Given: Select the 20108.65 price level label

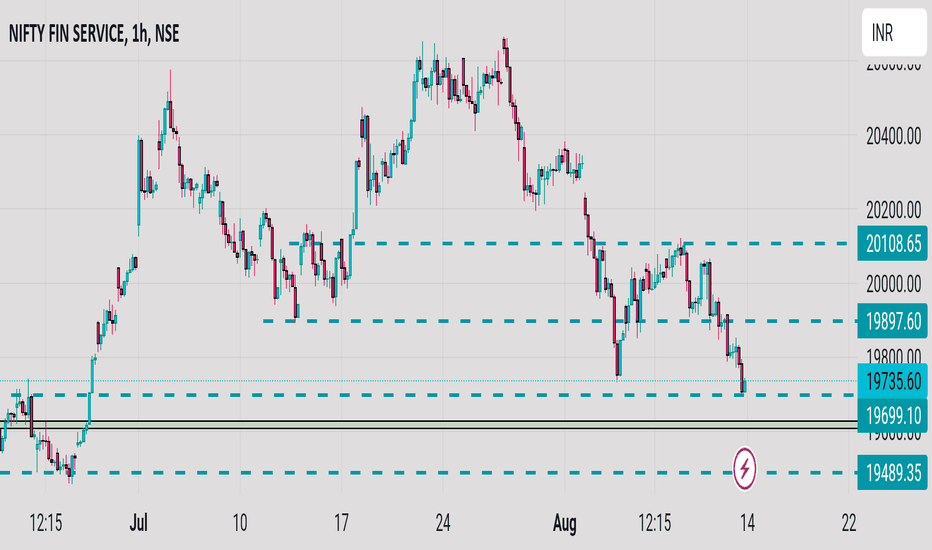Looking at the screenshot, I should point(892,244).
